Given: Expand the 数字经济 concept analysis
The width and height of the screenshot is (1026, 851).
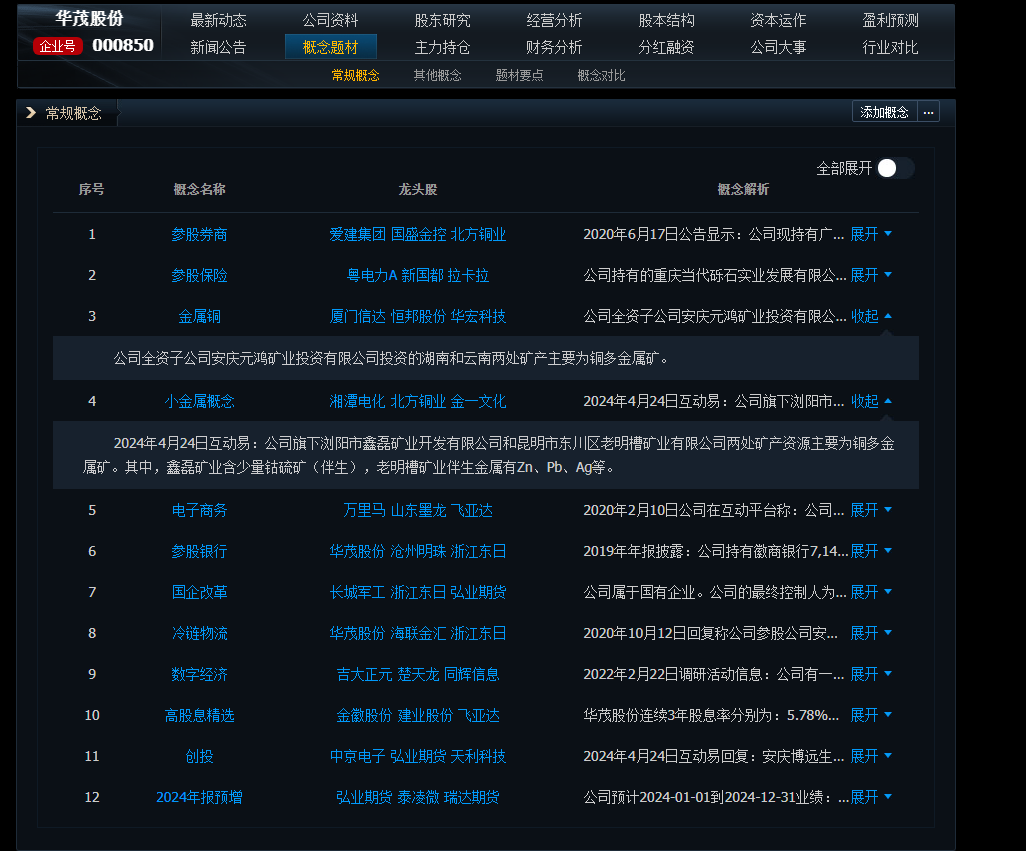Looking at the screenshot, I should [871, 674].
